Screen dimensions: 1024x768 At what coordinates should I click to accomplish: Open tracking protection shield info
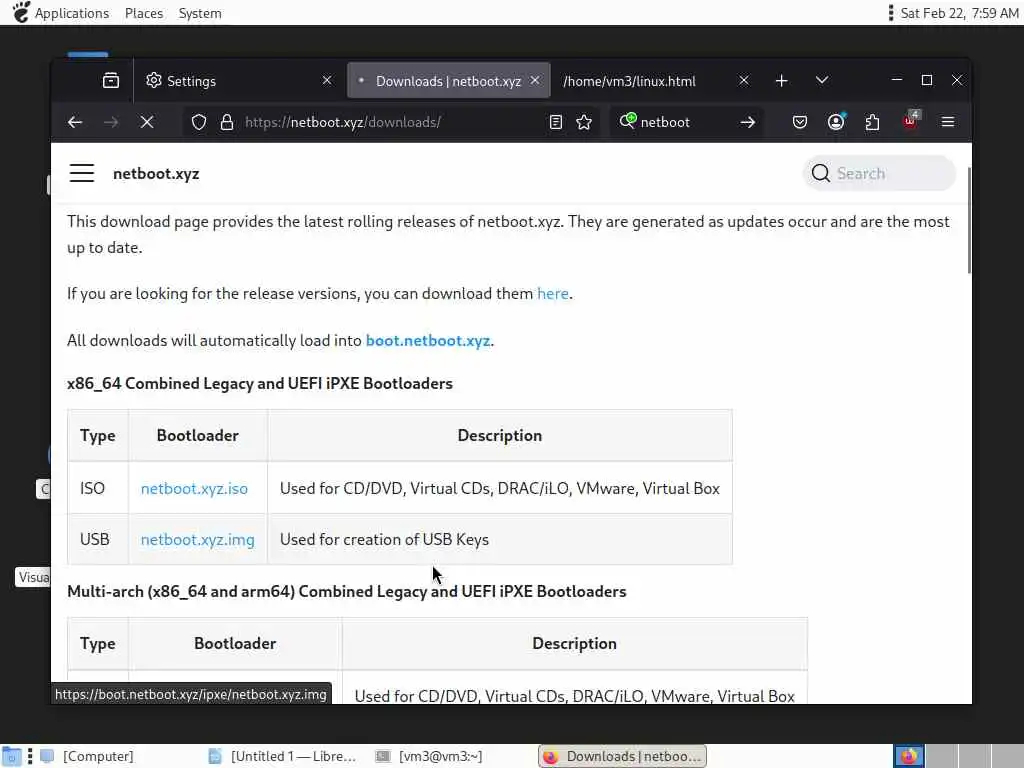coord(199,122)
